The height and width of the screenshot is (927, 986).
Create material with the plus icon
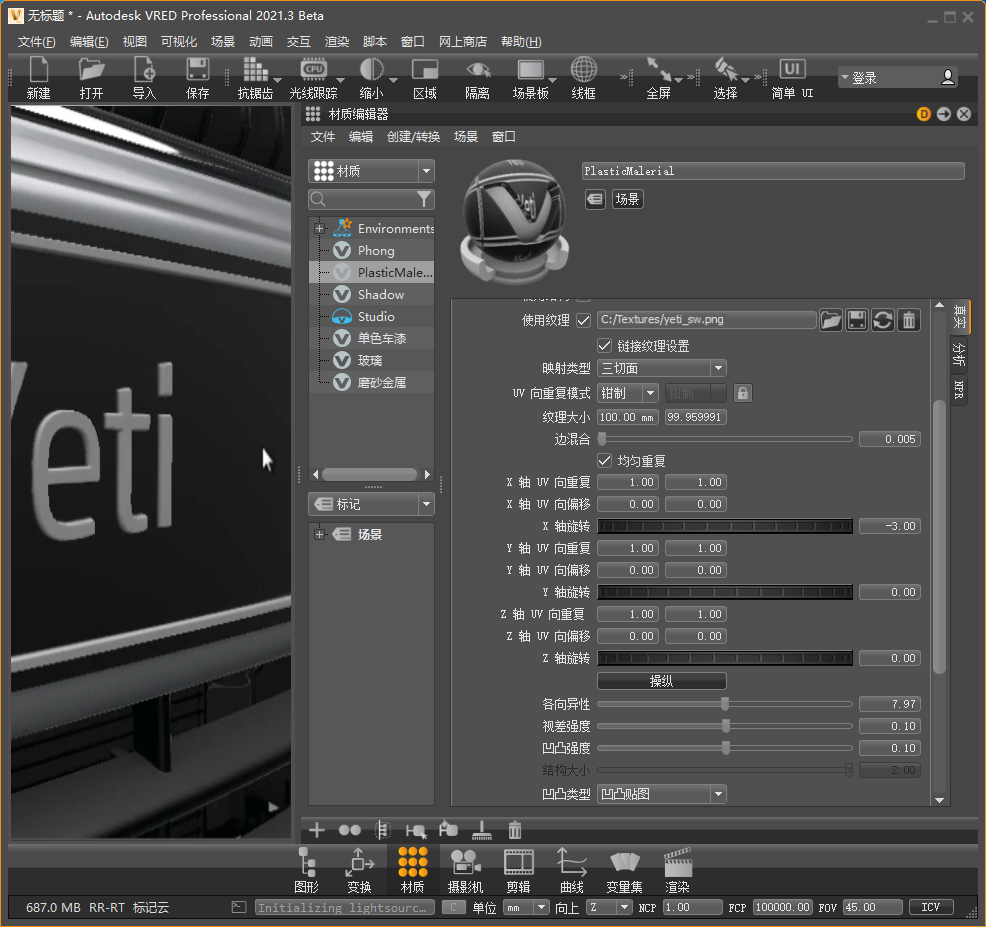pos(316,830)
